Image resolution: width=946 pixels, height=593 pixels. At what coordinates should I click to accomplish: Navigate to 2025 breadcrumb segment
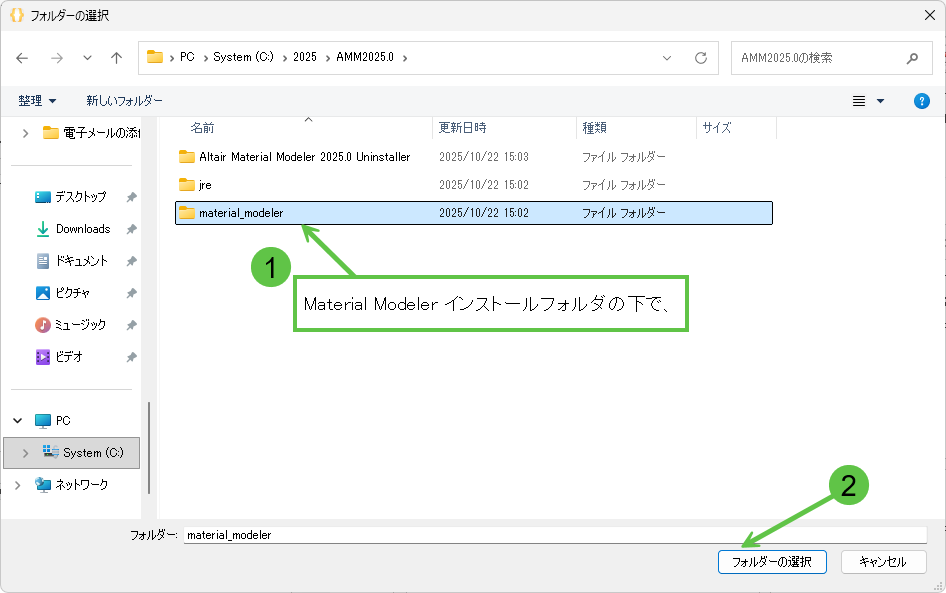(305, 57)
